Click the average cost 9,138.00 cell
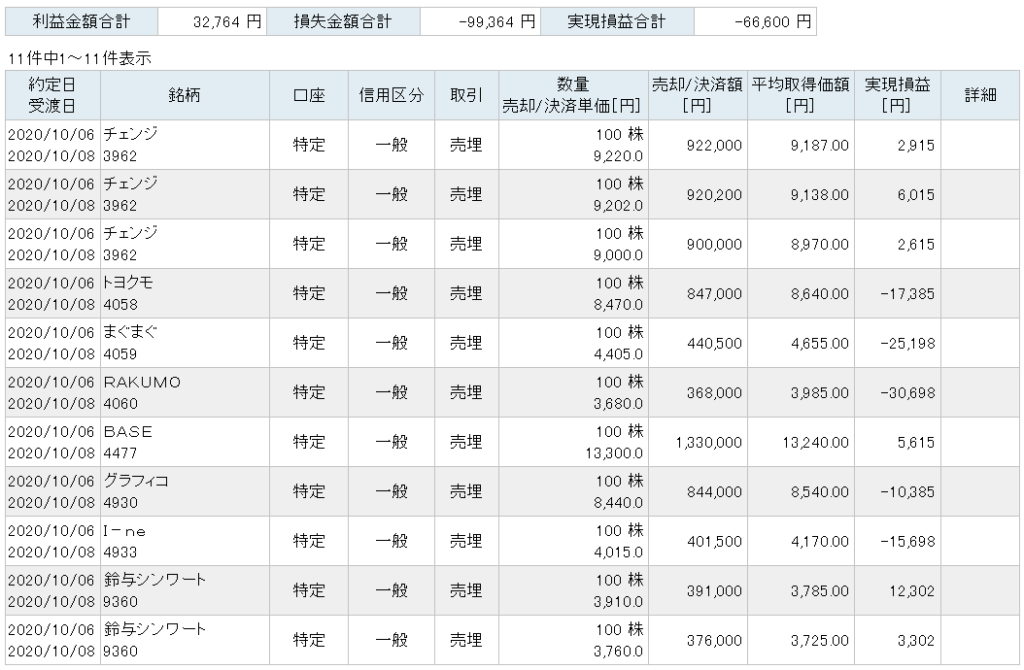Image resolution: width=1024 pixels, height=670 pixels. (801, 195)
